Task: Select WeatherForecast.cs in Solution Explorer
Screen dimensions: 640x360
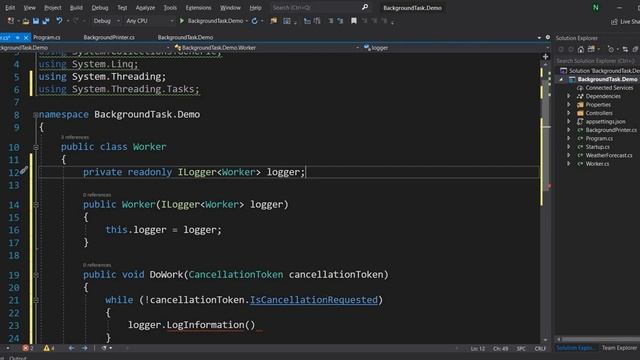Action: 609,156
